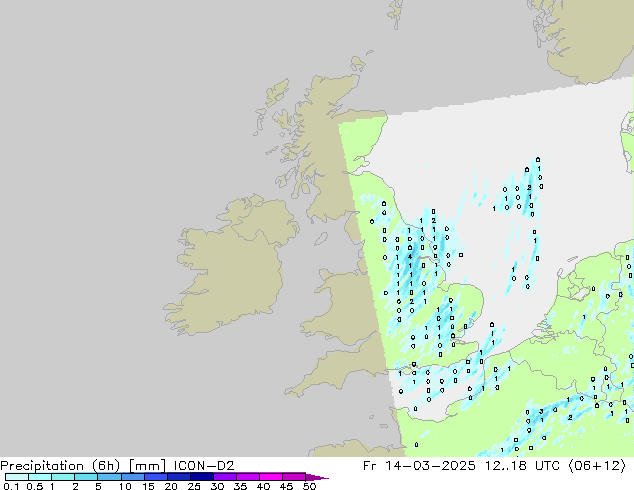This screenshot has width=634, height=490.
Task: Click the 30–35 mm purple legend box
Action: (225, 477)
